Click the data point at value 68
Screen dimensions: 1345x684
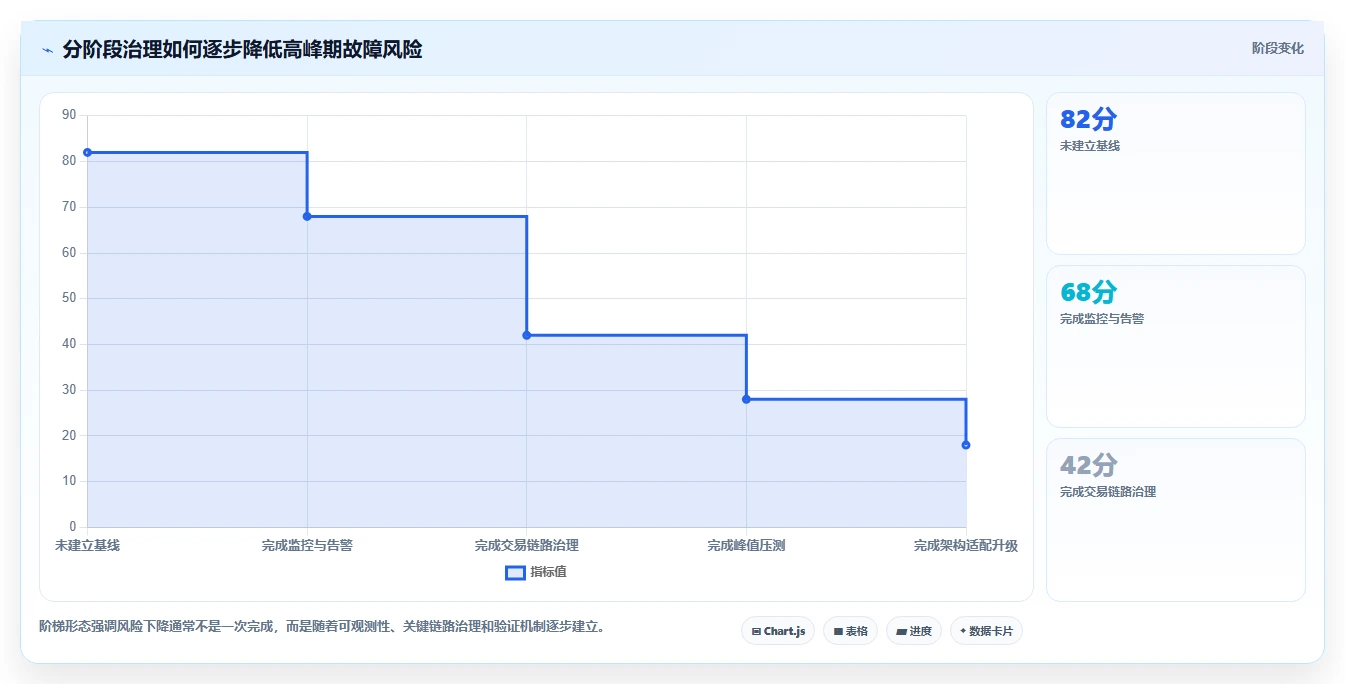click(x=307, y=216)
